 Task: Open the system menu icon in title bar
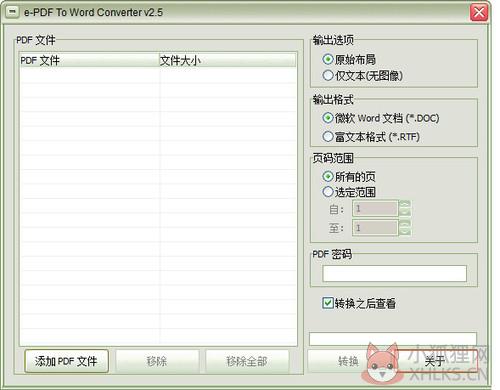coord(12,12)
